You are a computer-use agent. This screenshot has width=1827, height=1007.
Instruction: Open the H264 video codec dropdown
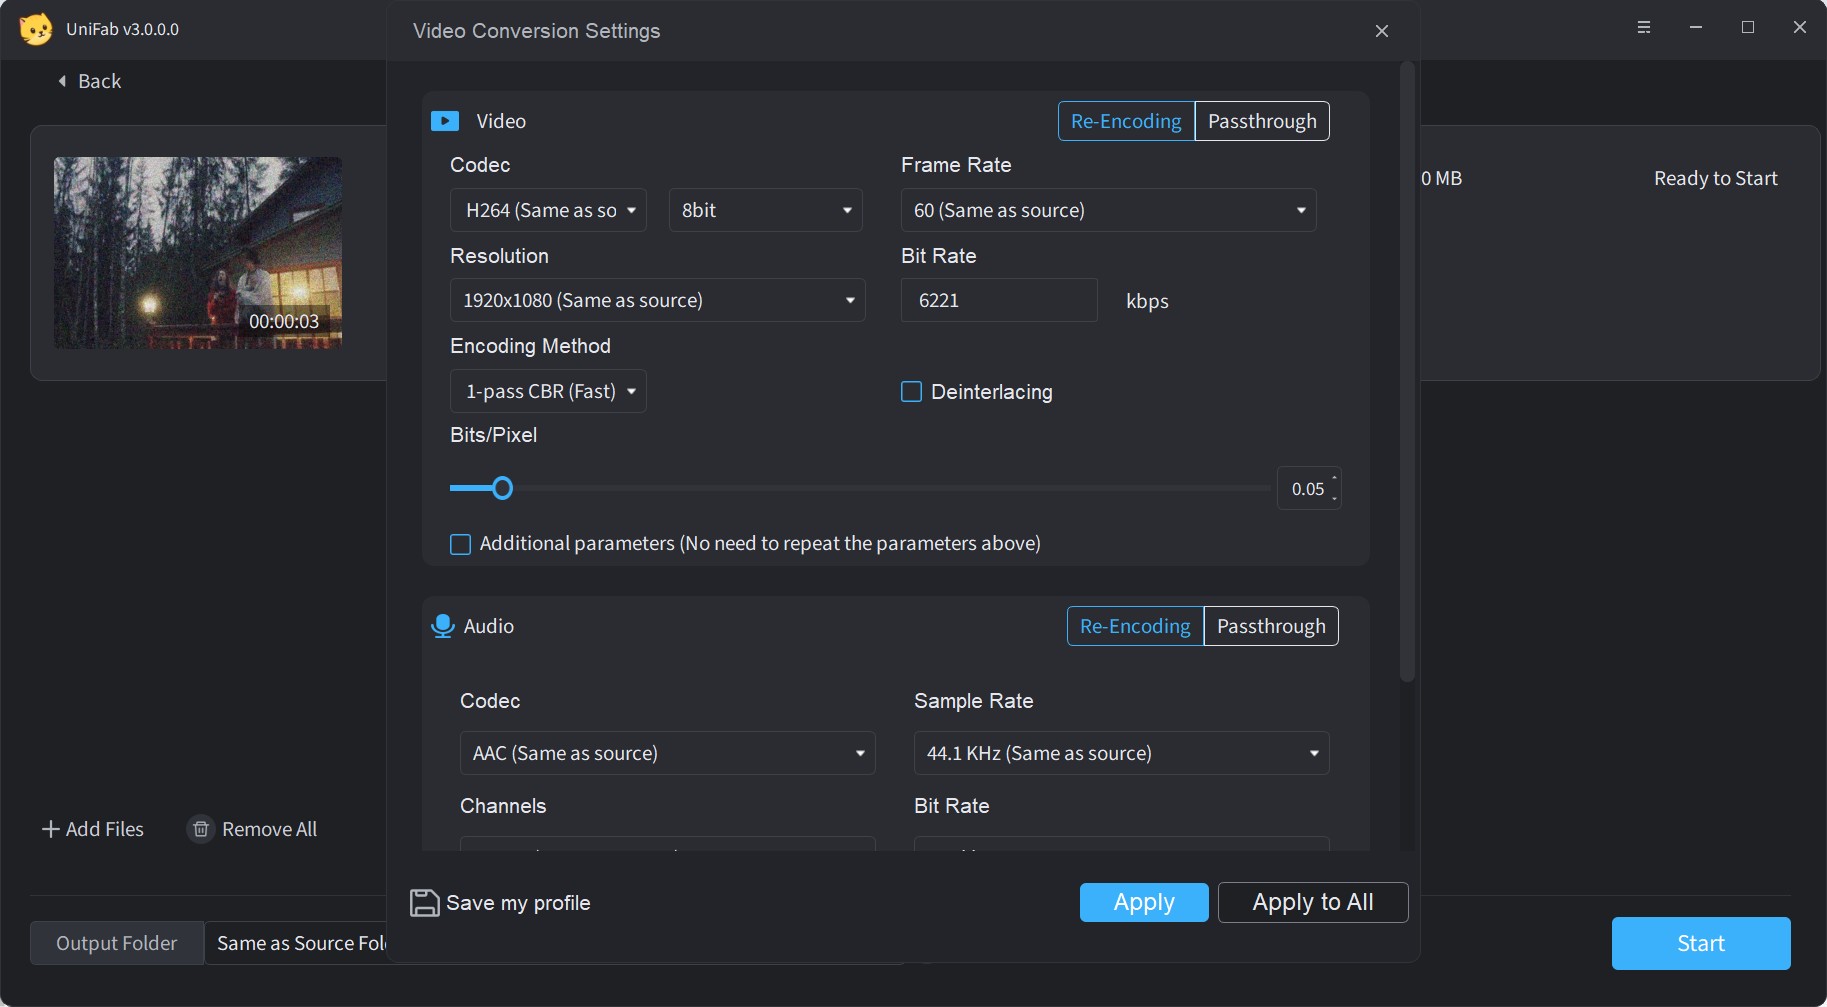(548, 210)
